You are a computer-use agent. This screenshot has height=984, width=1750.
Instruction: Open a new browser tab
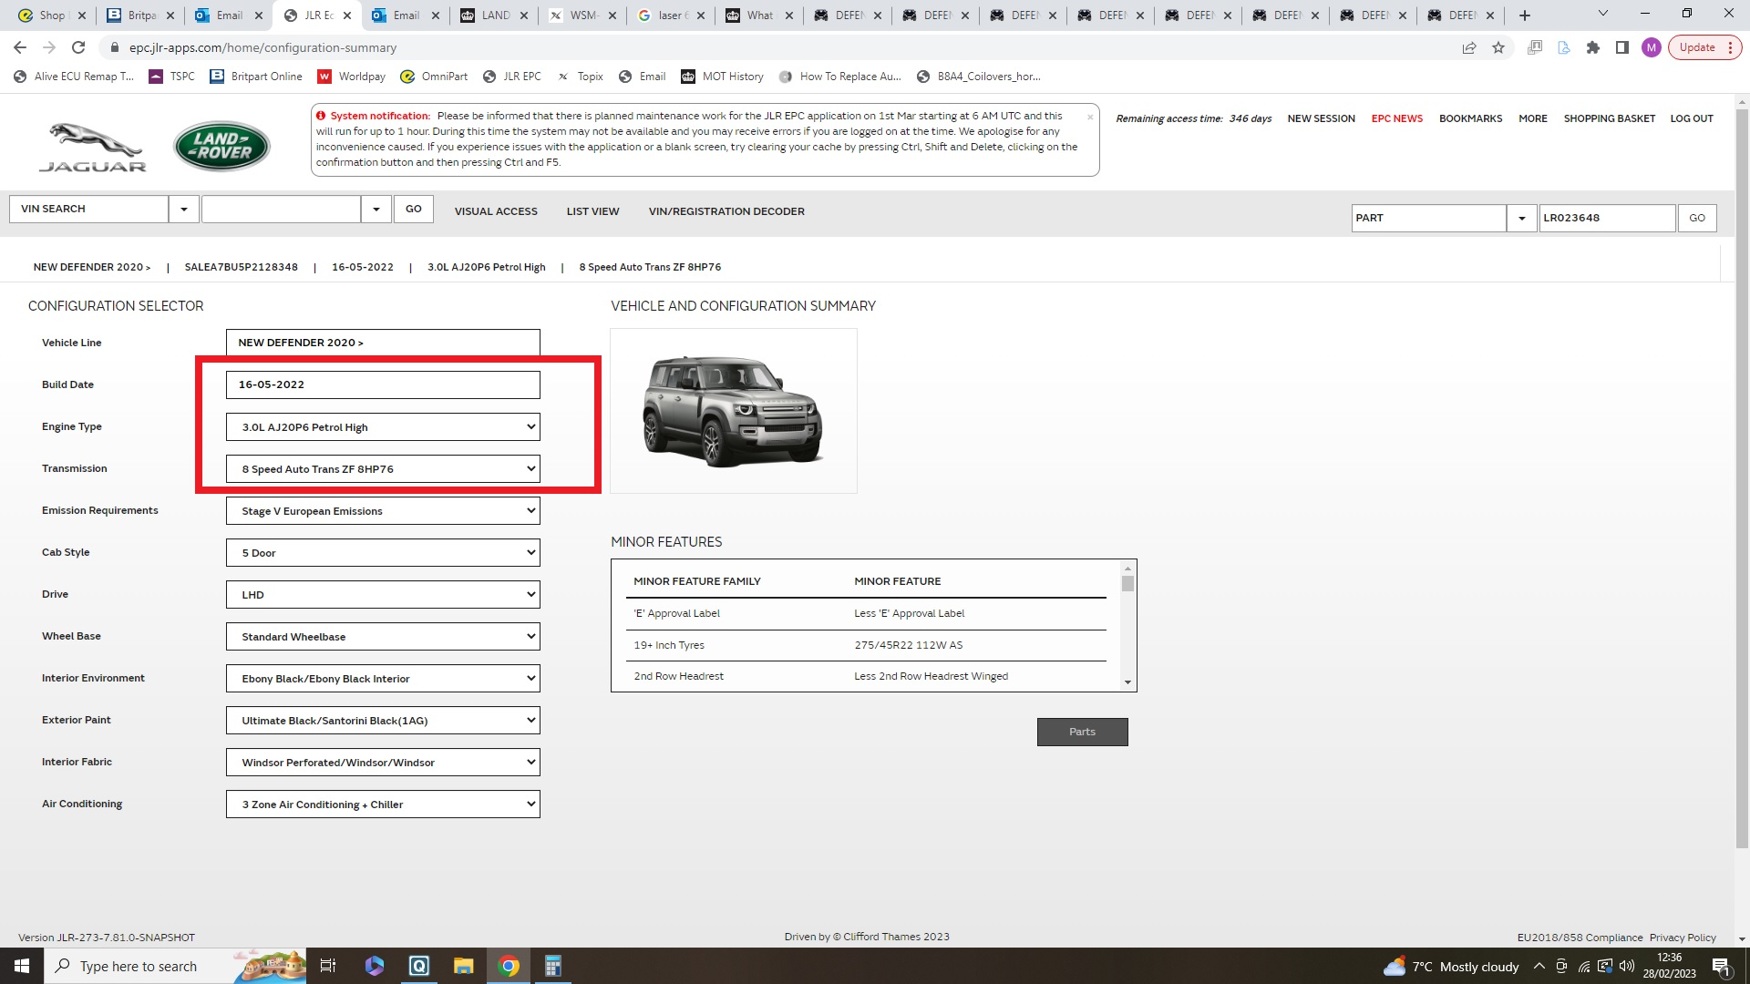coord(1524,15)
